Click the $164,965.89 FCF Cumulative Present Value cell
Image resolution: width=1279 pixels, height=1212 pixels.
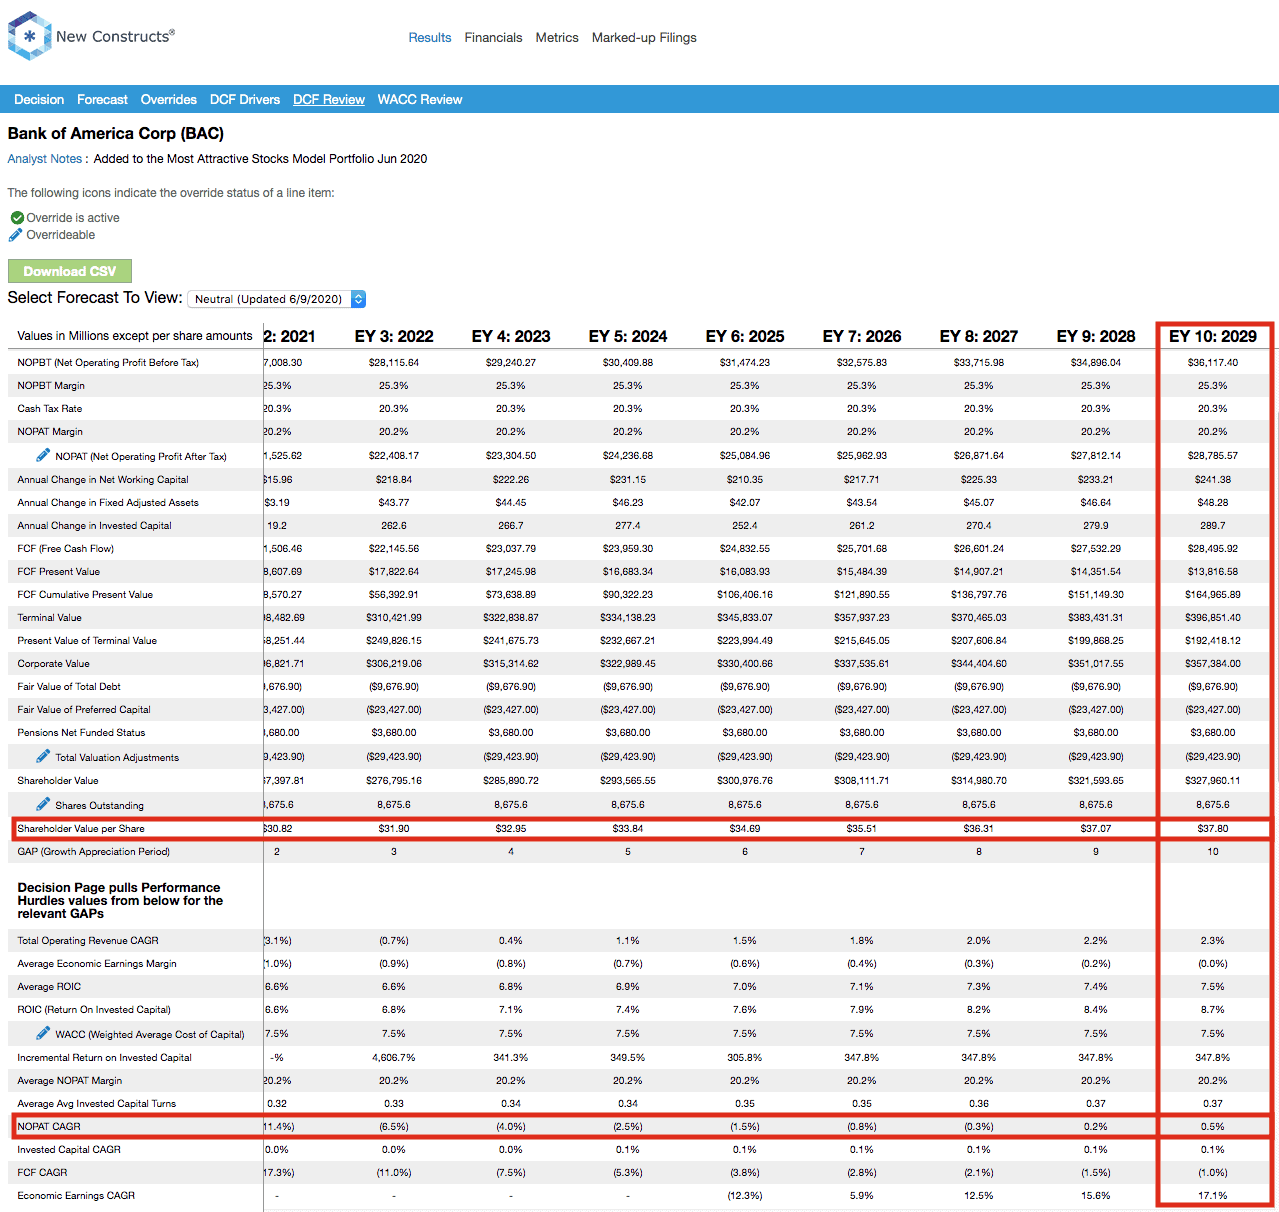click(1213, 595)
